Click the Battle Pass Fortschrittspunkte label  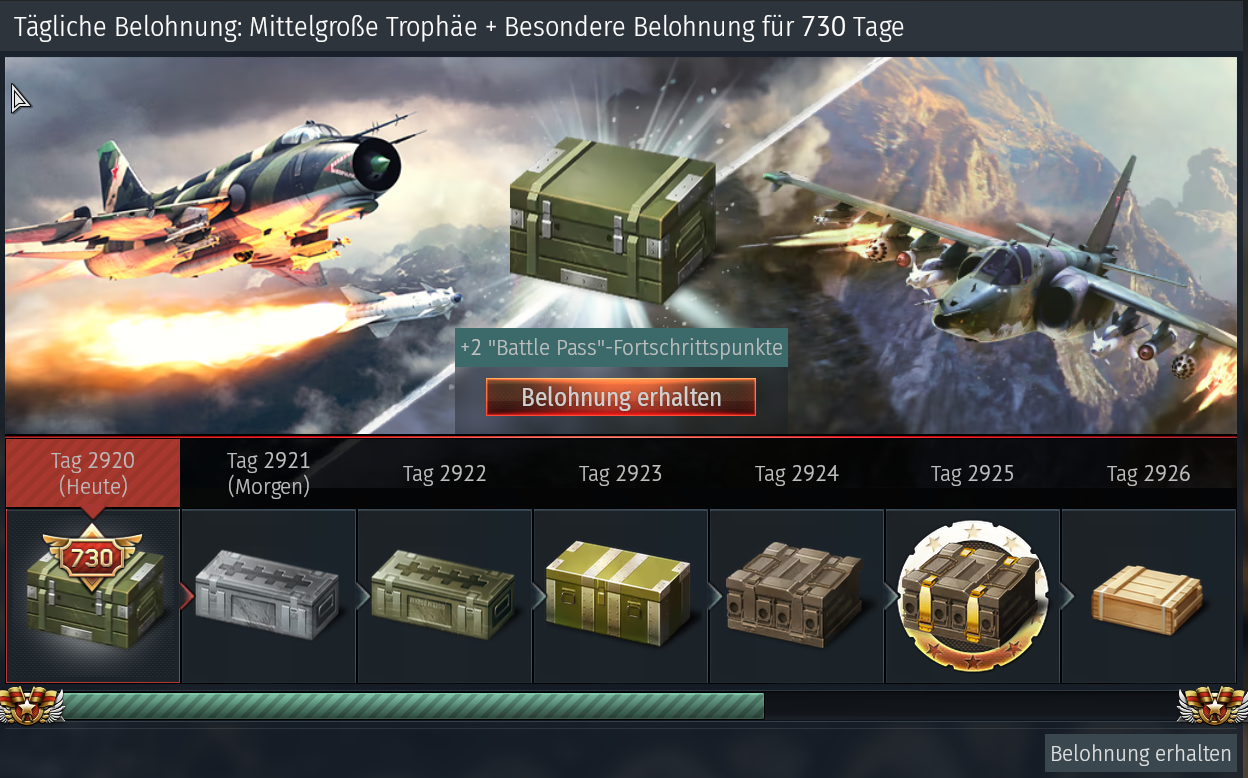(621, 348)
